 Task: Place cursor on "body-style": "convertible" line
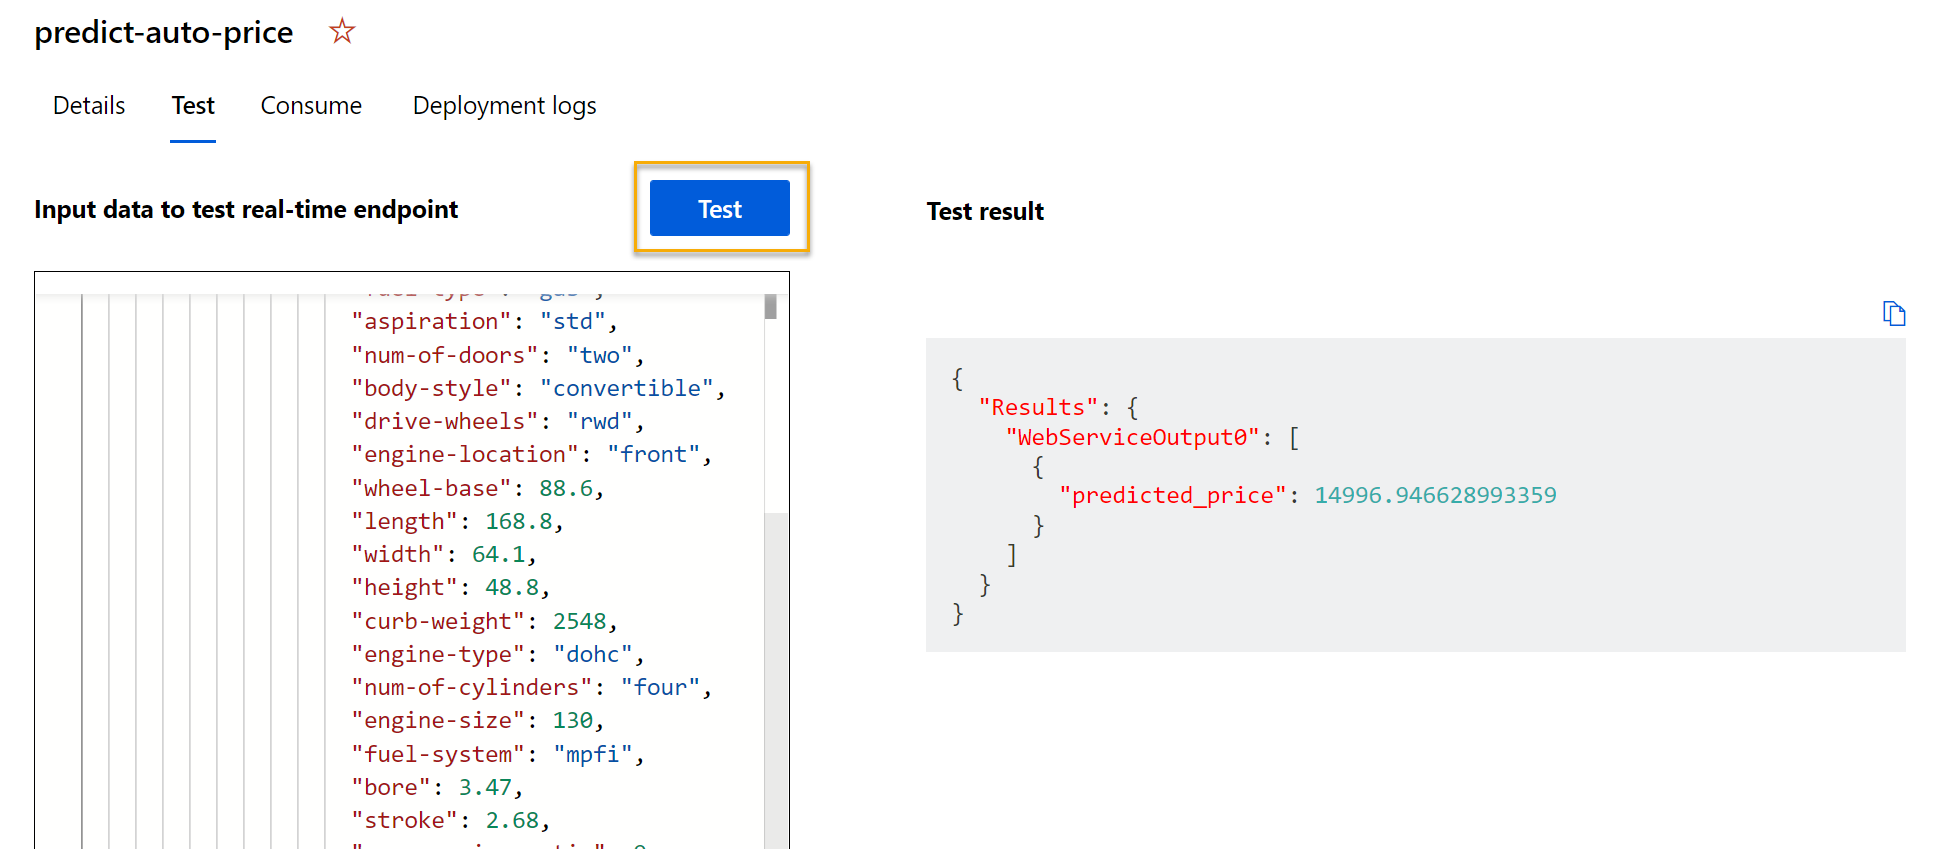[x=538, y=388]
